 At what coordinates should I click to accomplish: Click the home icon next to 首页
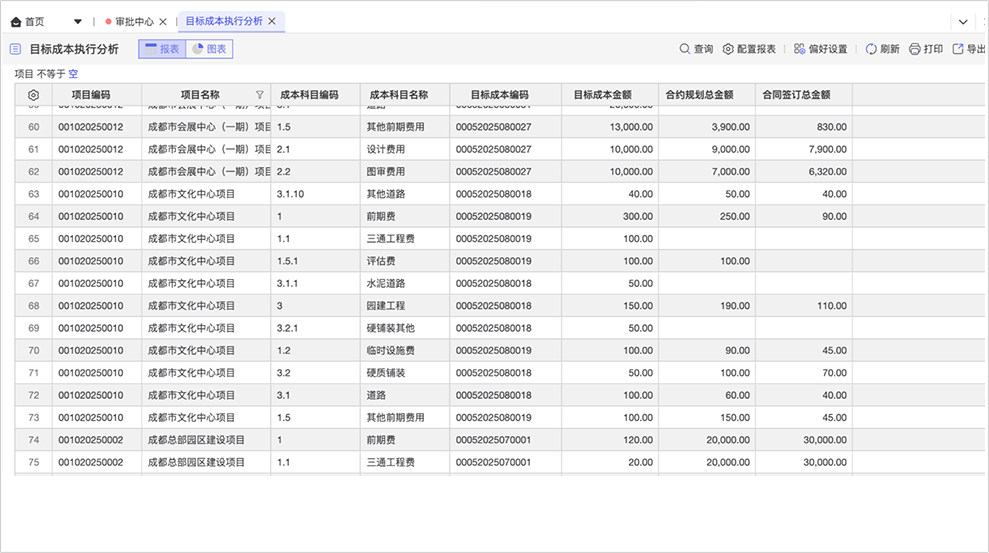15,21
